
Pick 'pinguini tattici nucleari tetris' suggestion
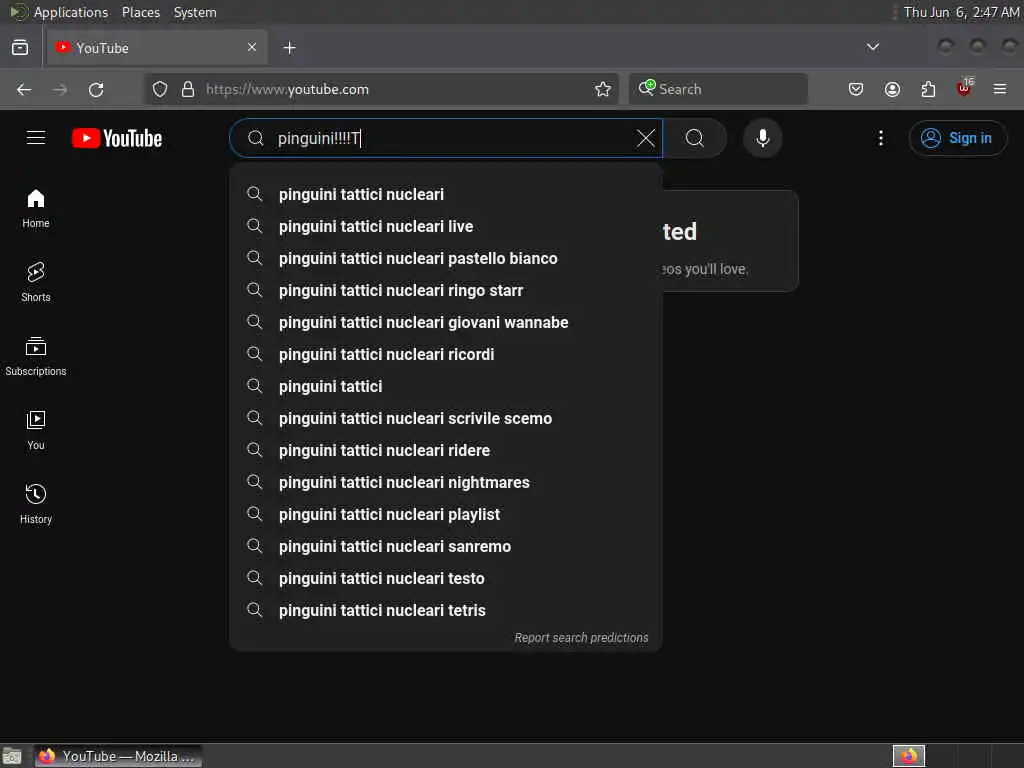(x=446, y=611)
